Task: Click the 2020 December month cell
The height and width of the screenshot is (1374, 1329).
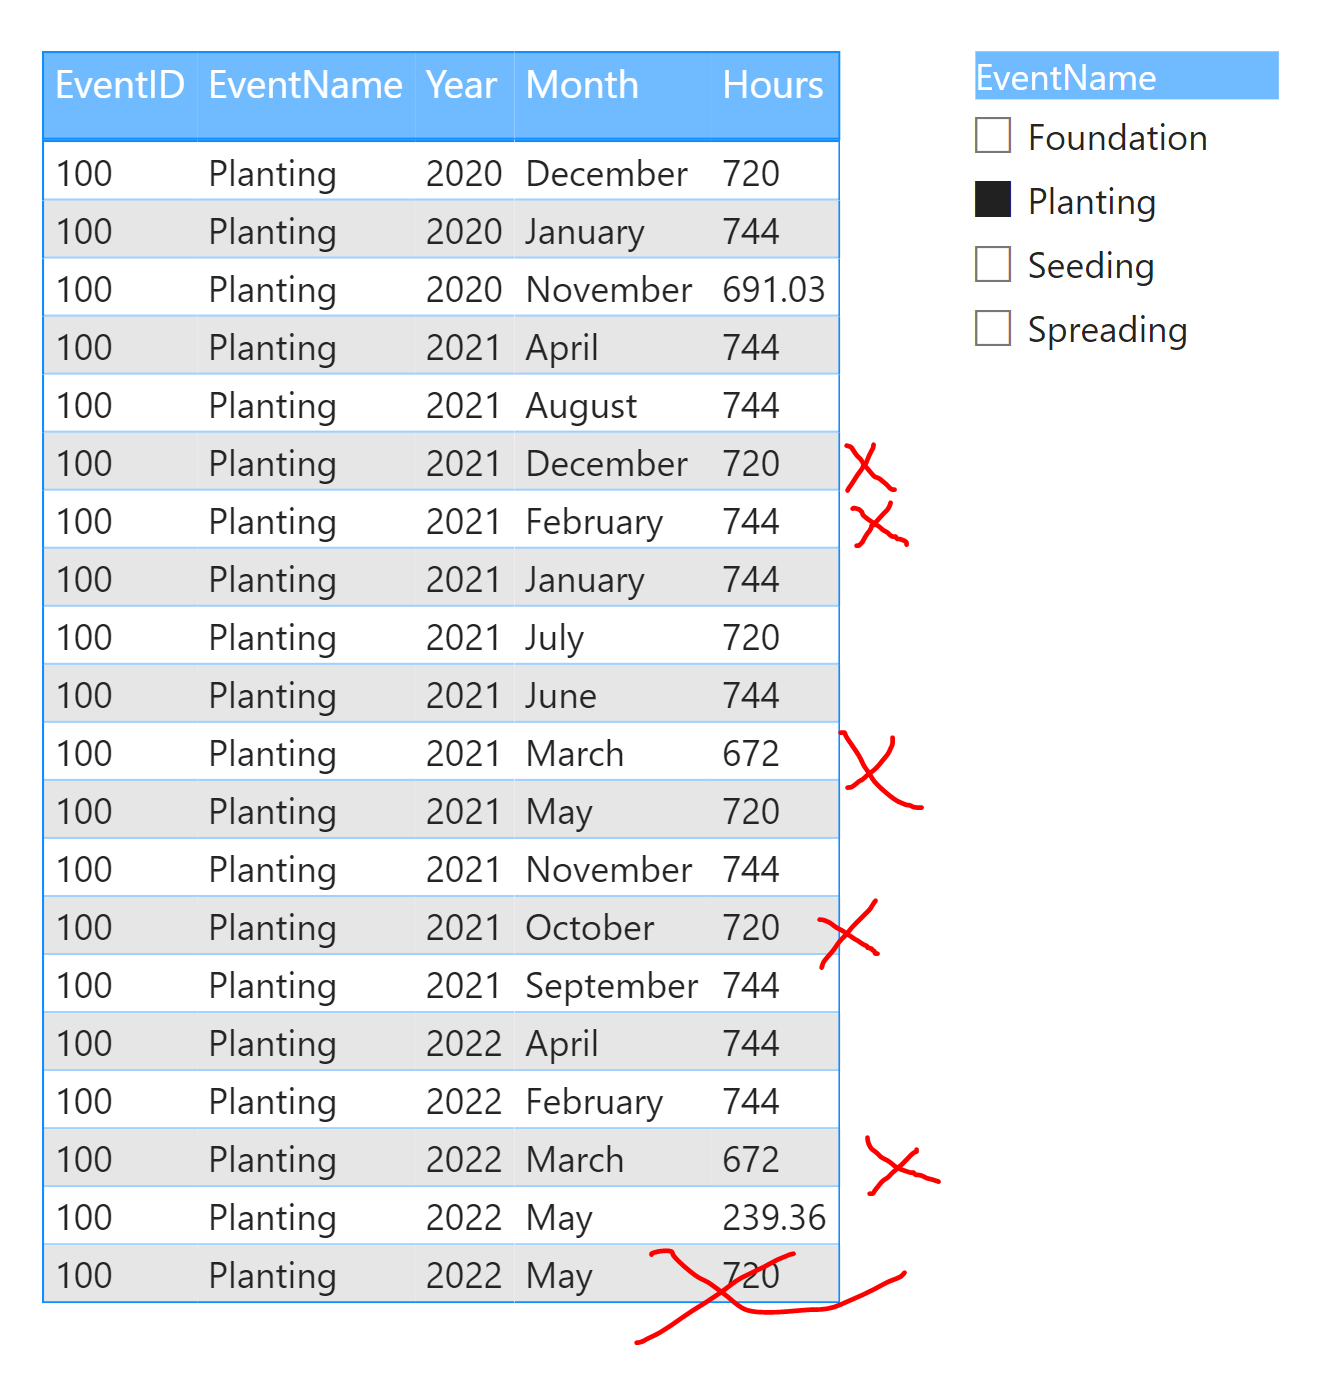Action: [606, 174]
